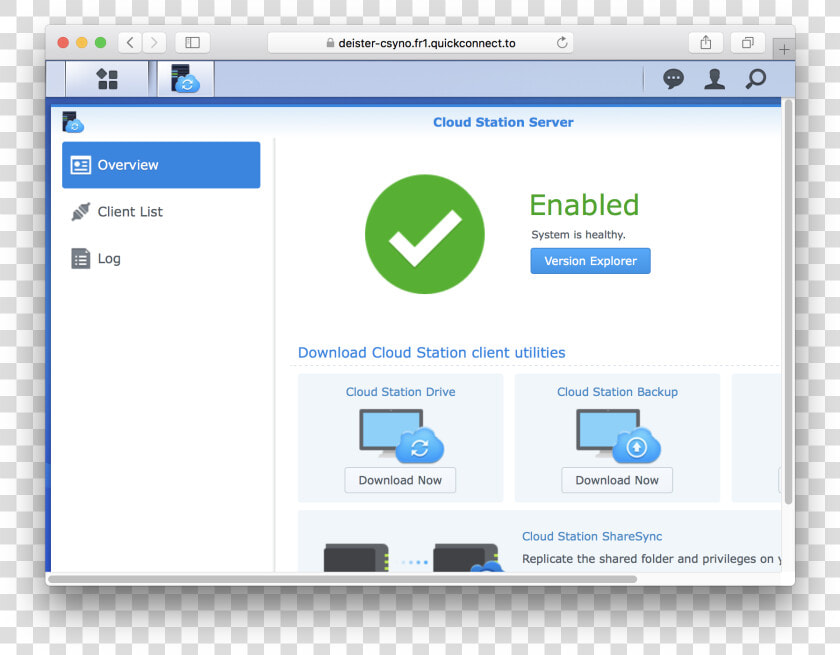
Task: Click Download Cloud Station client utilities heading
Action: (x=431, y=352)
